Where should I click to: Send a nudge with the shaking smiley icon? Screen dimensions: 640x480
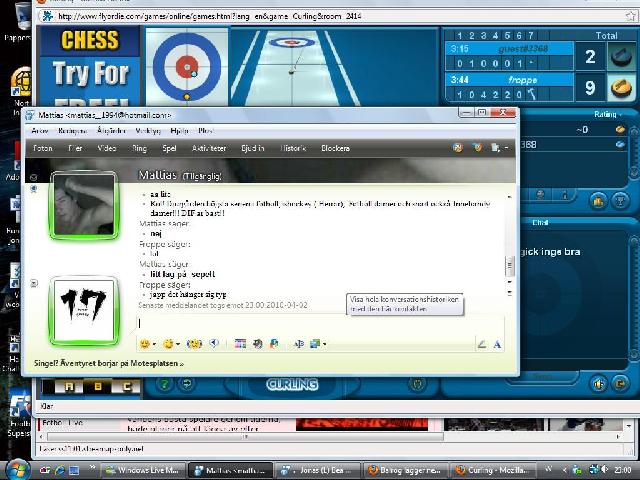coord(194,344)
